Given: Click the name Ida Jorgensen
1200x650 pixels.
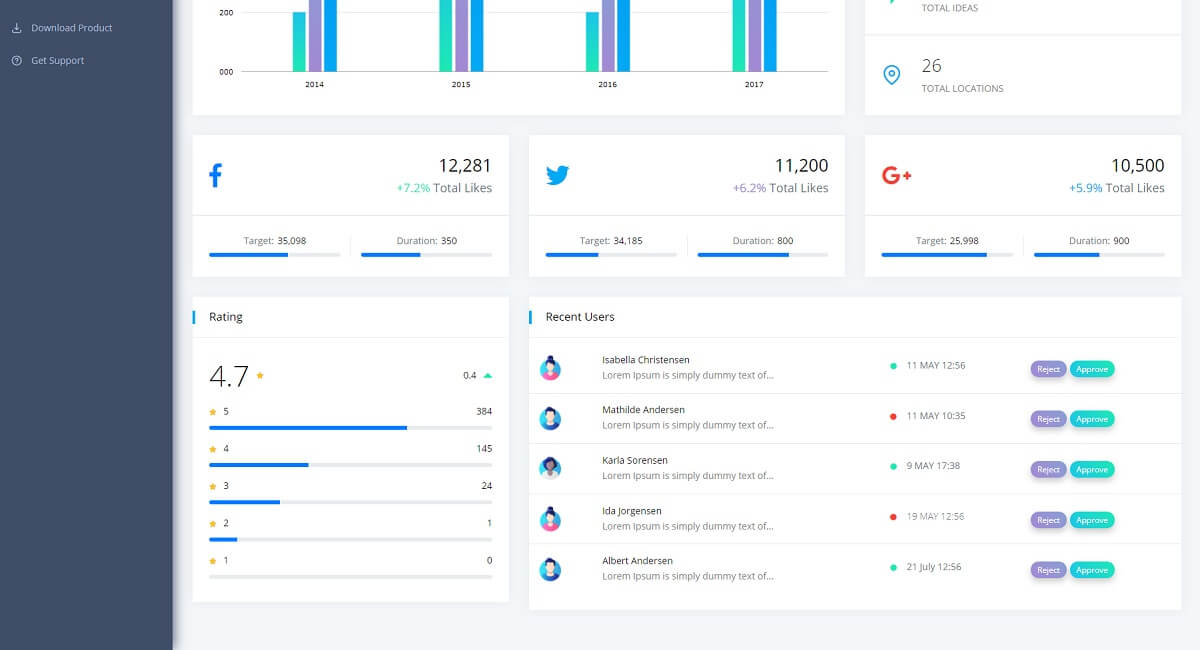Looking at the screenshot, I should [x=632, y=511].
